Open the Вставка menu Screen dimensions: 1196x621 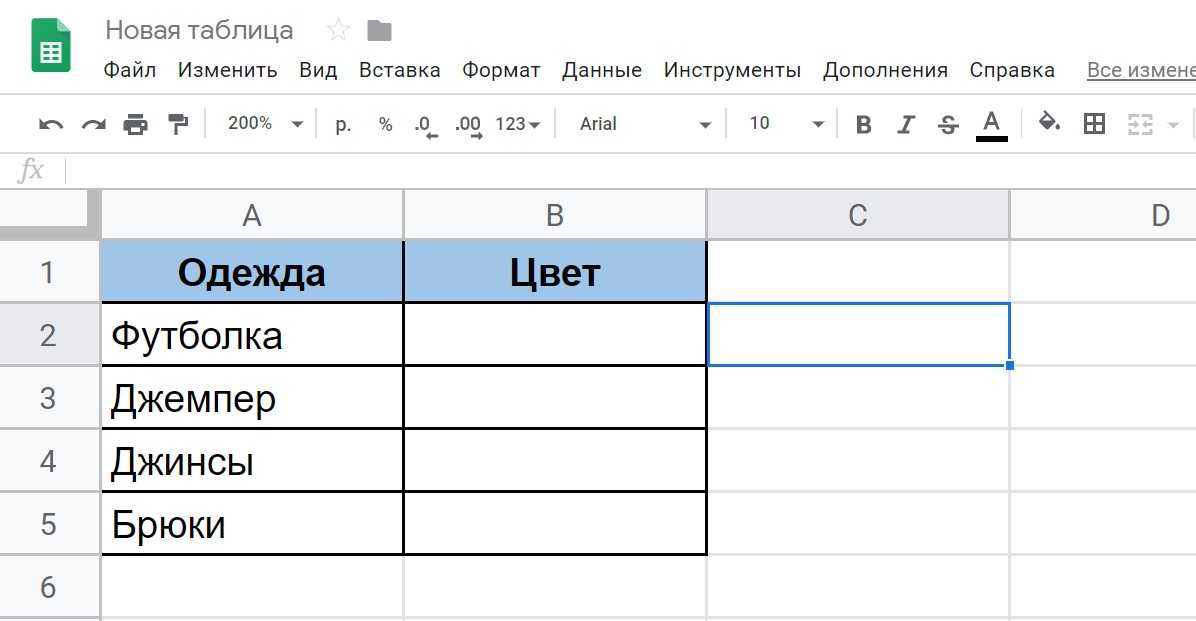click(400, 70)
